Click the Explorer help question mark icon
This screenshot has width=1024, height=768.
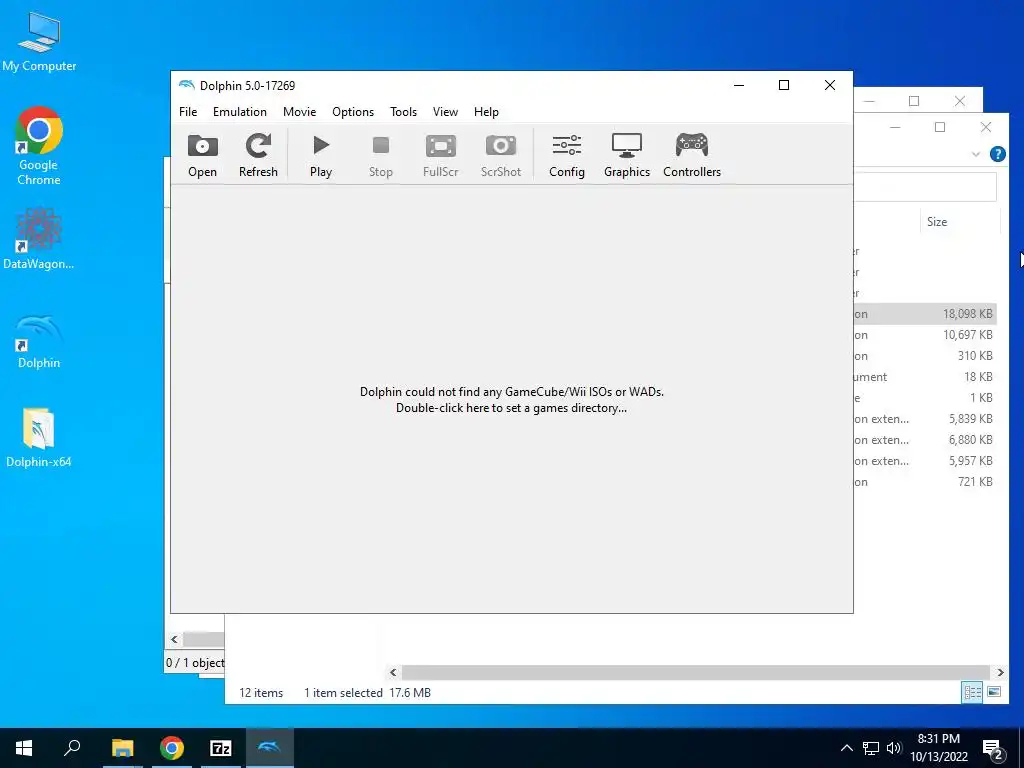pyautogui.click(x=997, y=154)
